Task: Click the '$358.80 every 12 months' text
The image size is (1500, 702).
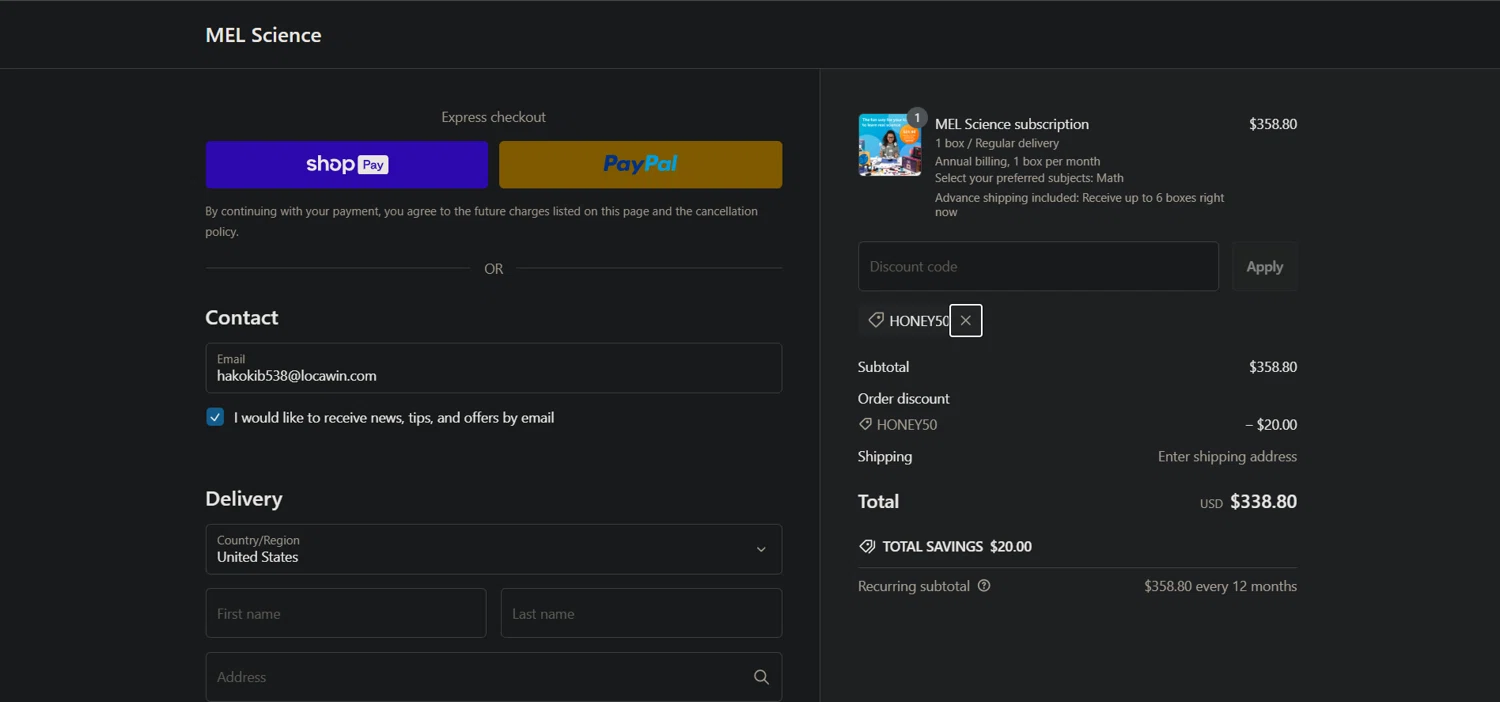Action: [x=1220, y=586]
